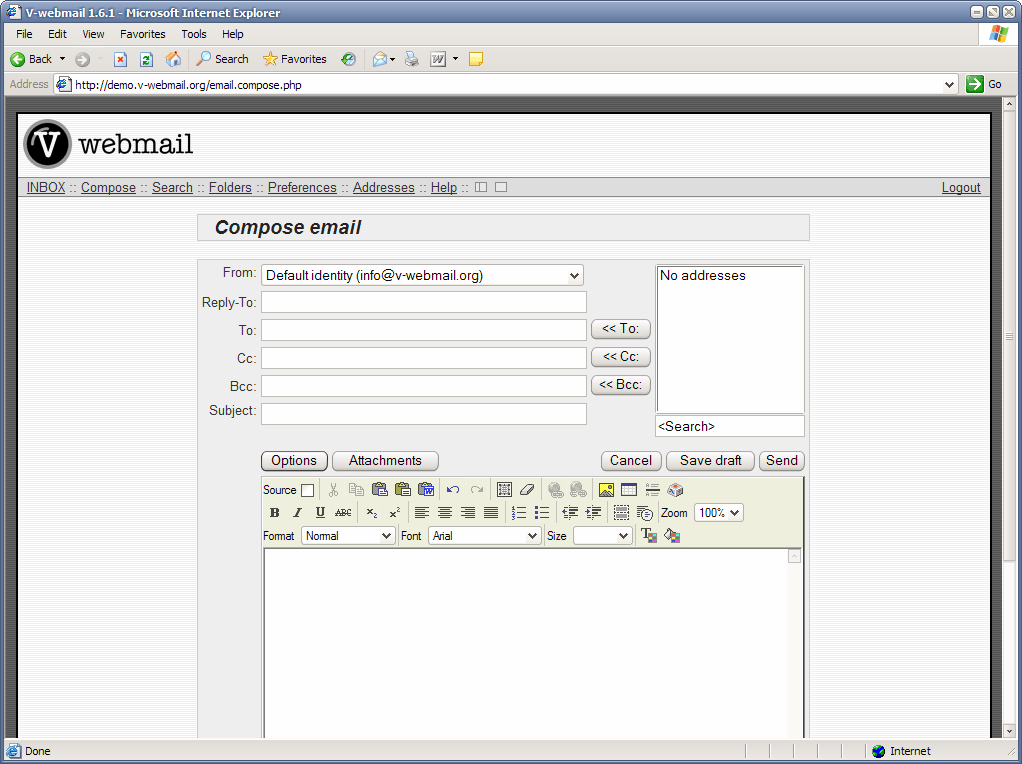1022x764 pixels.
Task: Click the Select All icon
Action: point(504,490)
